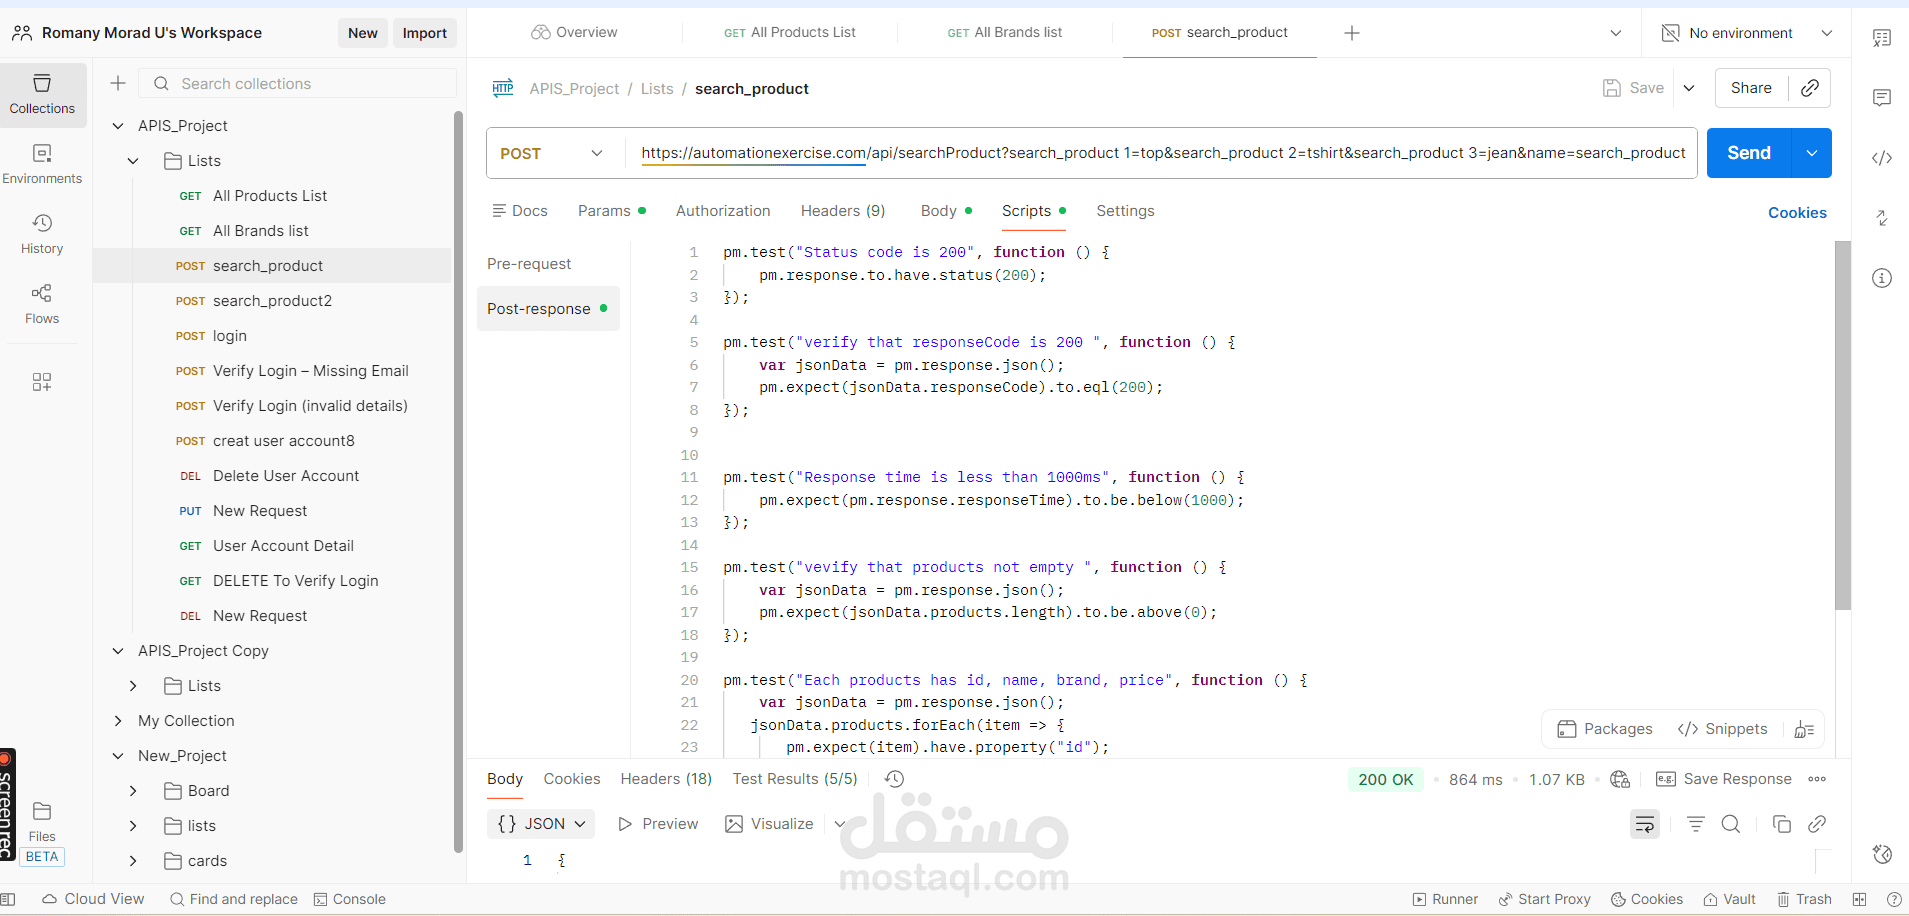Open the History sidebar panel
The height and width of the screenshot is (916, 1909).
42,234
